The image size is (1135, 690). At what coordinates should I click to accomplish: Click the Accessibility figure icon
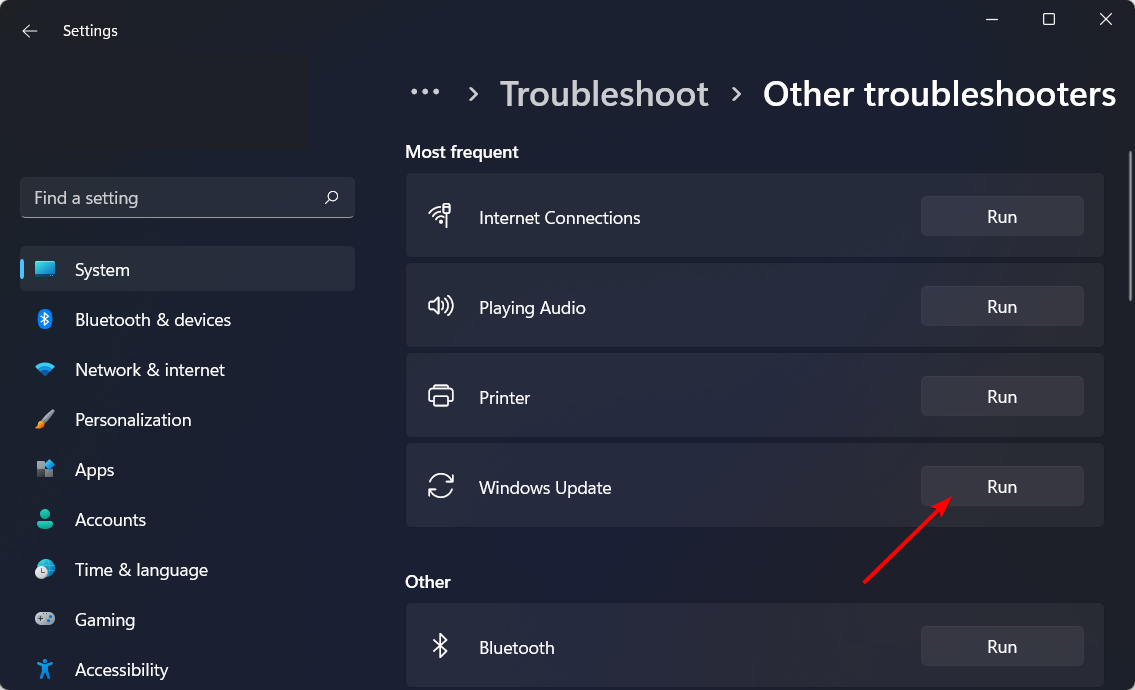[x=45, y=669]
